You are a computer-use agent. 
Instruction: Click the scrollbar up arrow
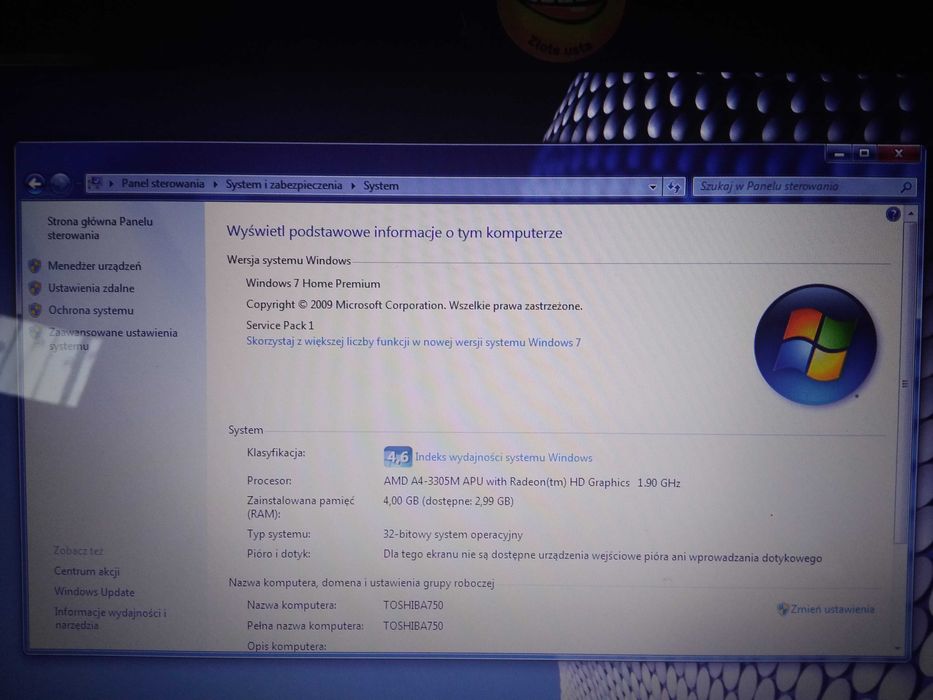[910, 212]
